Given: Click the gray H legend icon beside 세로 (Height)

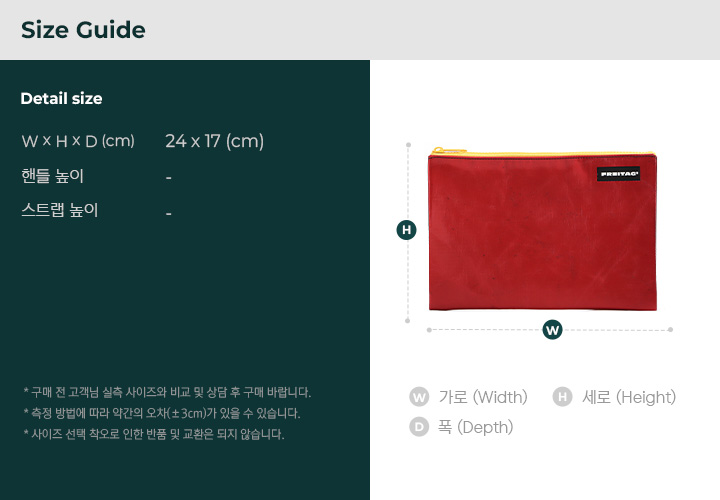Looking at the screenshot, I should click(x=562, y=397).
